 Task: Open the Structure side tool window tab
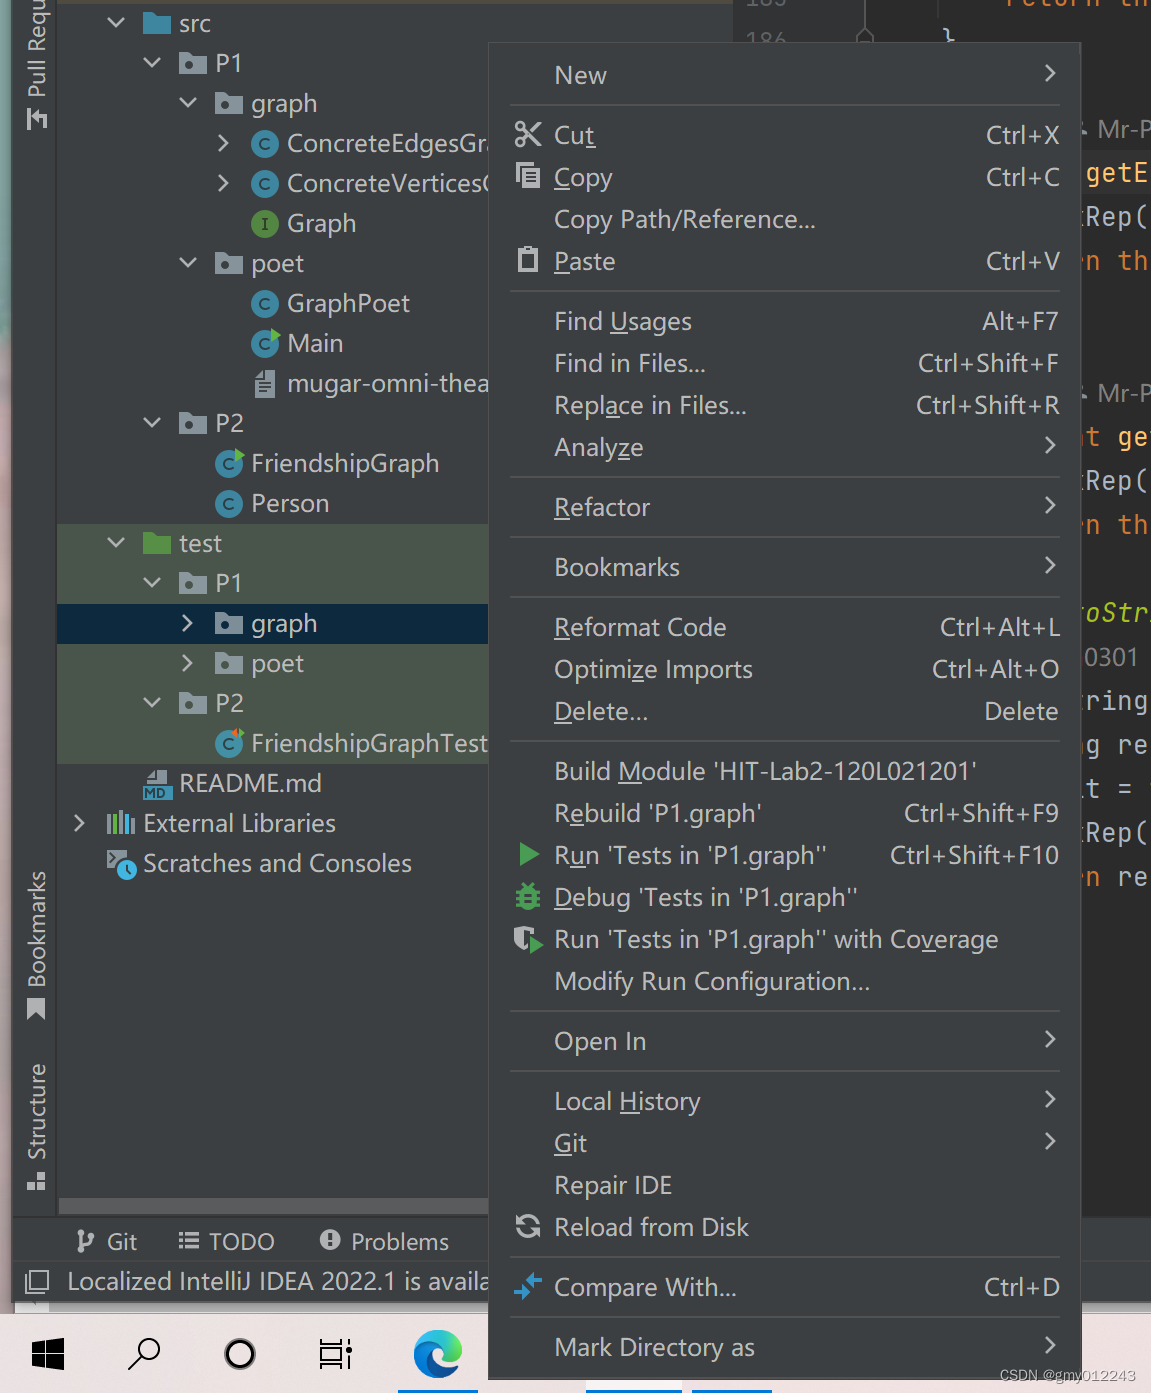click(36, 1126)
